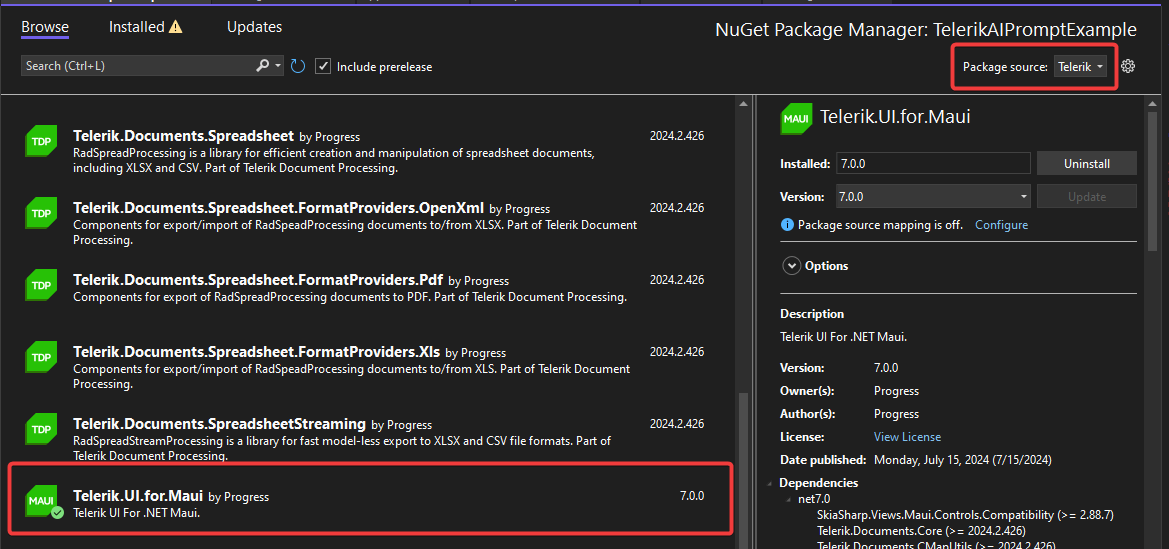Toggle Include prerelease checkbox

click(x=323, y=66)
